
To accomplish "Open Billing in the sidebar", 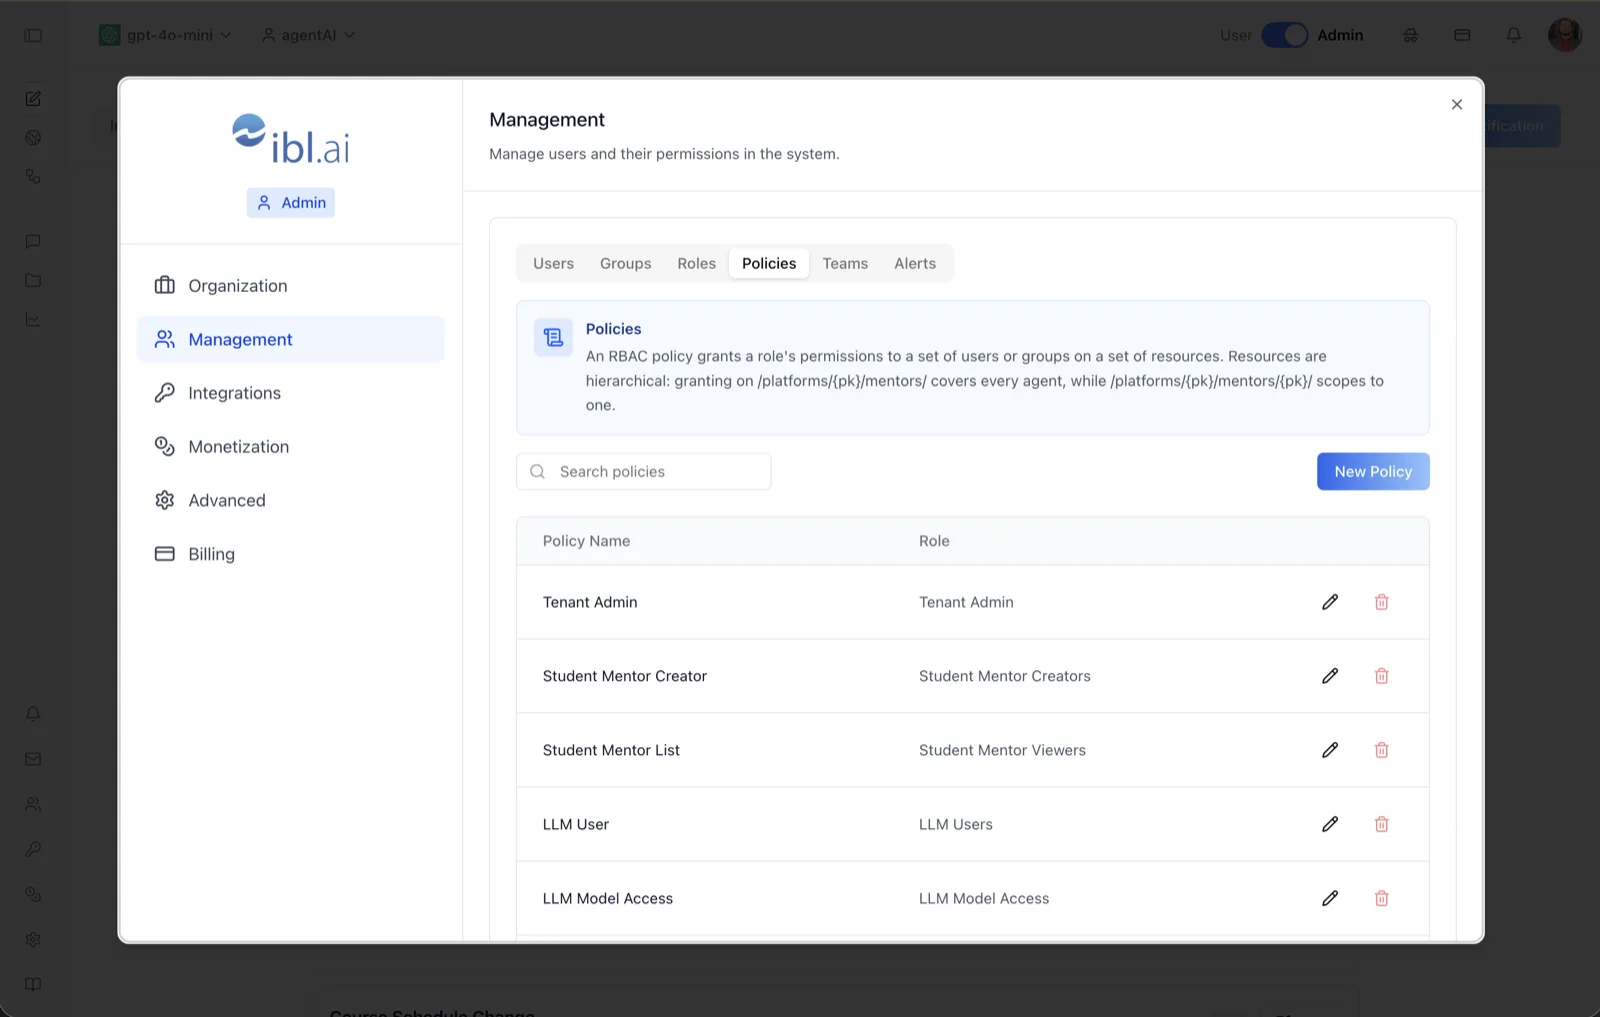I will coord(291,554).
